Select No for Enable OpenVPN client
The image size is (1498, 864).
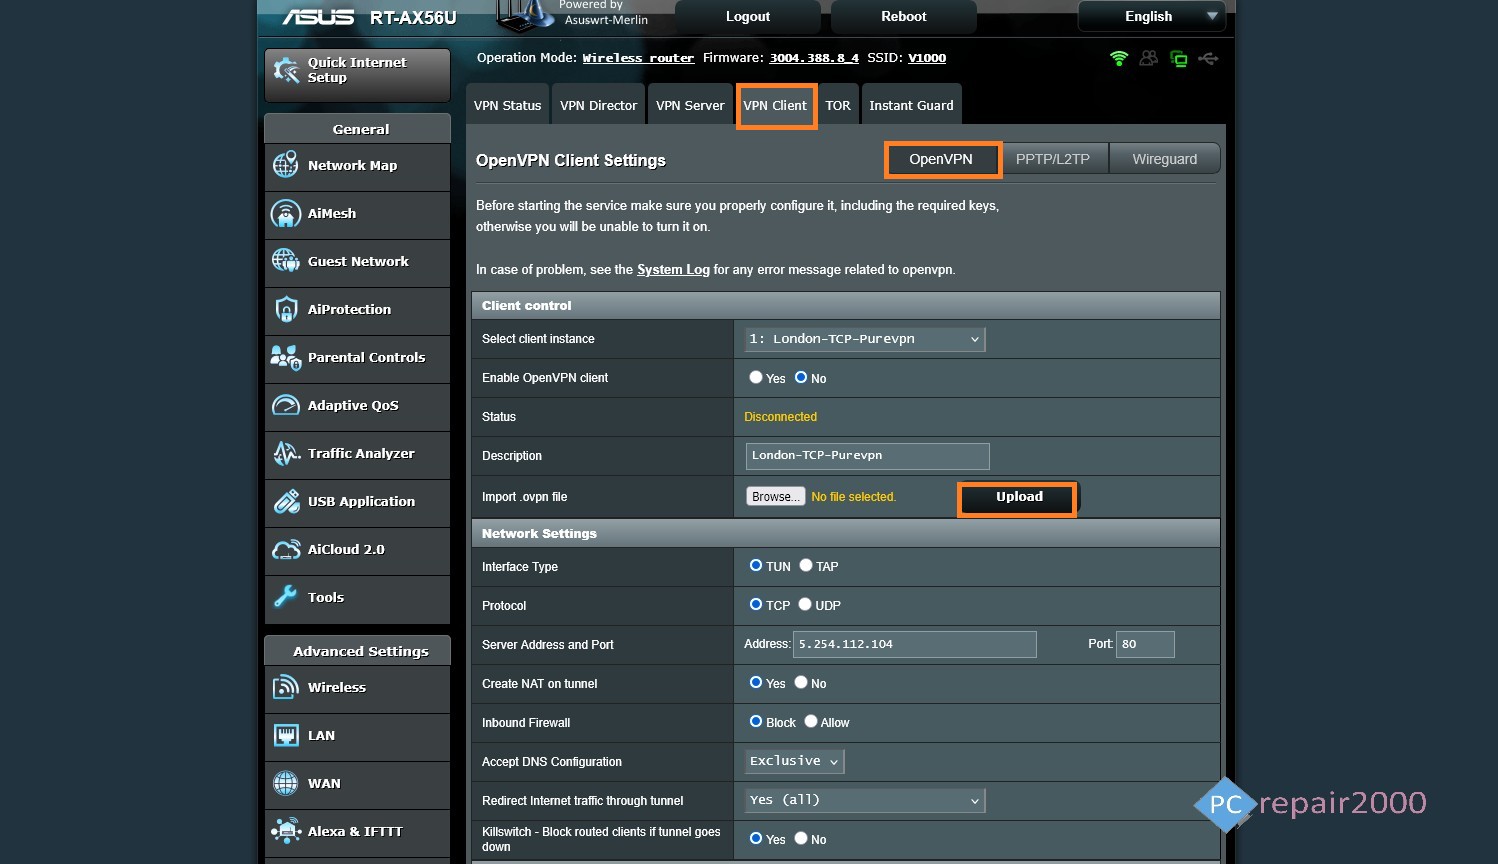(x=801, y=377)
